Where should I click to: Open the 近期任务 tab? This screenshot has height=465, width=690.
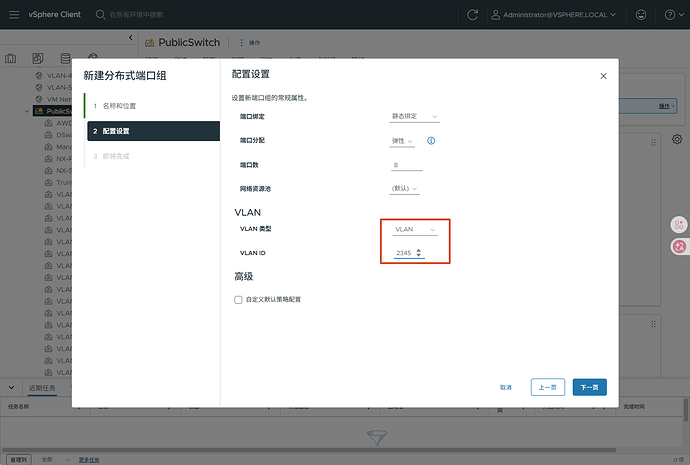(x=42, y=388)
